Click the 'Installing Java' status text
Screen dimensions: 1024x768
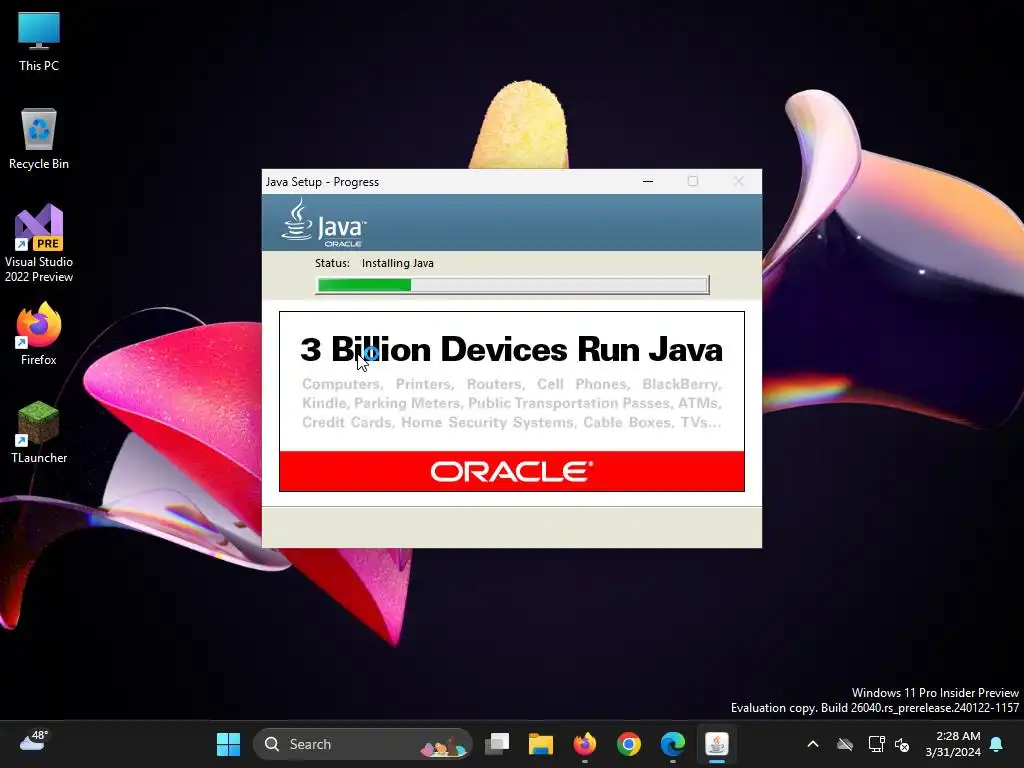point(397,263)
